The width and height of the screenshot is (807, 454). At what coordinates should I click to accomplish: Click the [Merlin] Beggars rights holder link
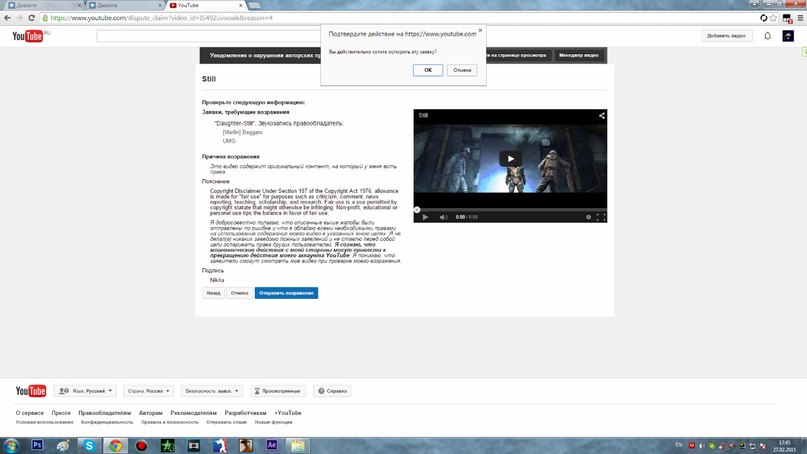tap(242, 132)
